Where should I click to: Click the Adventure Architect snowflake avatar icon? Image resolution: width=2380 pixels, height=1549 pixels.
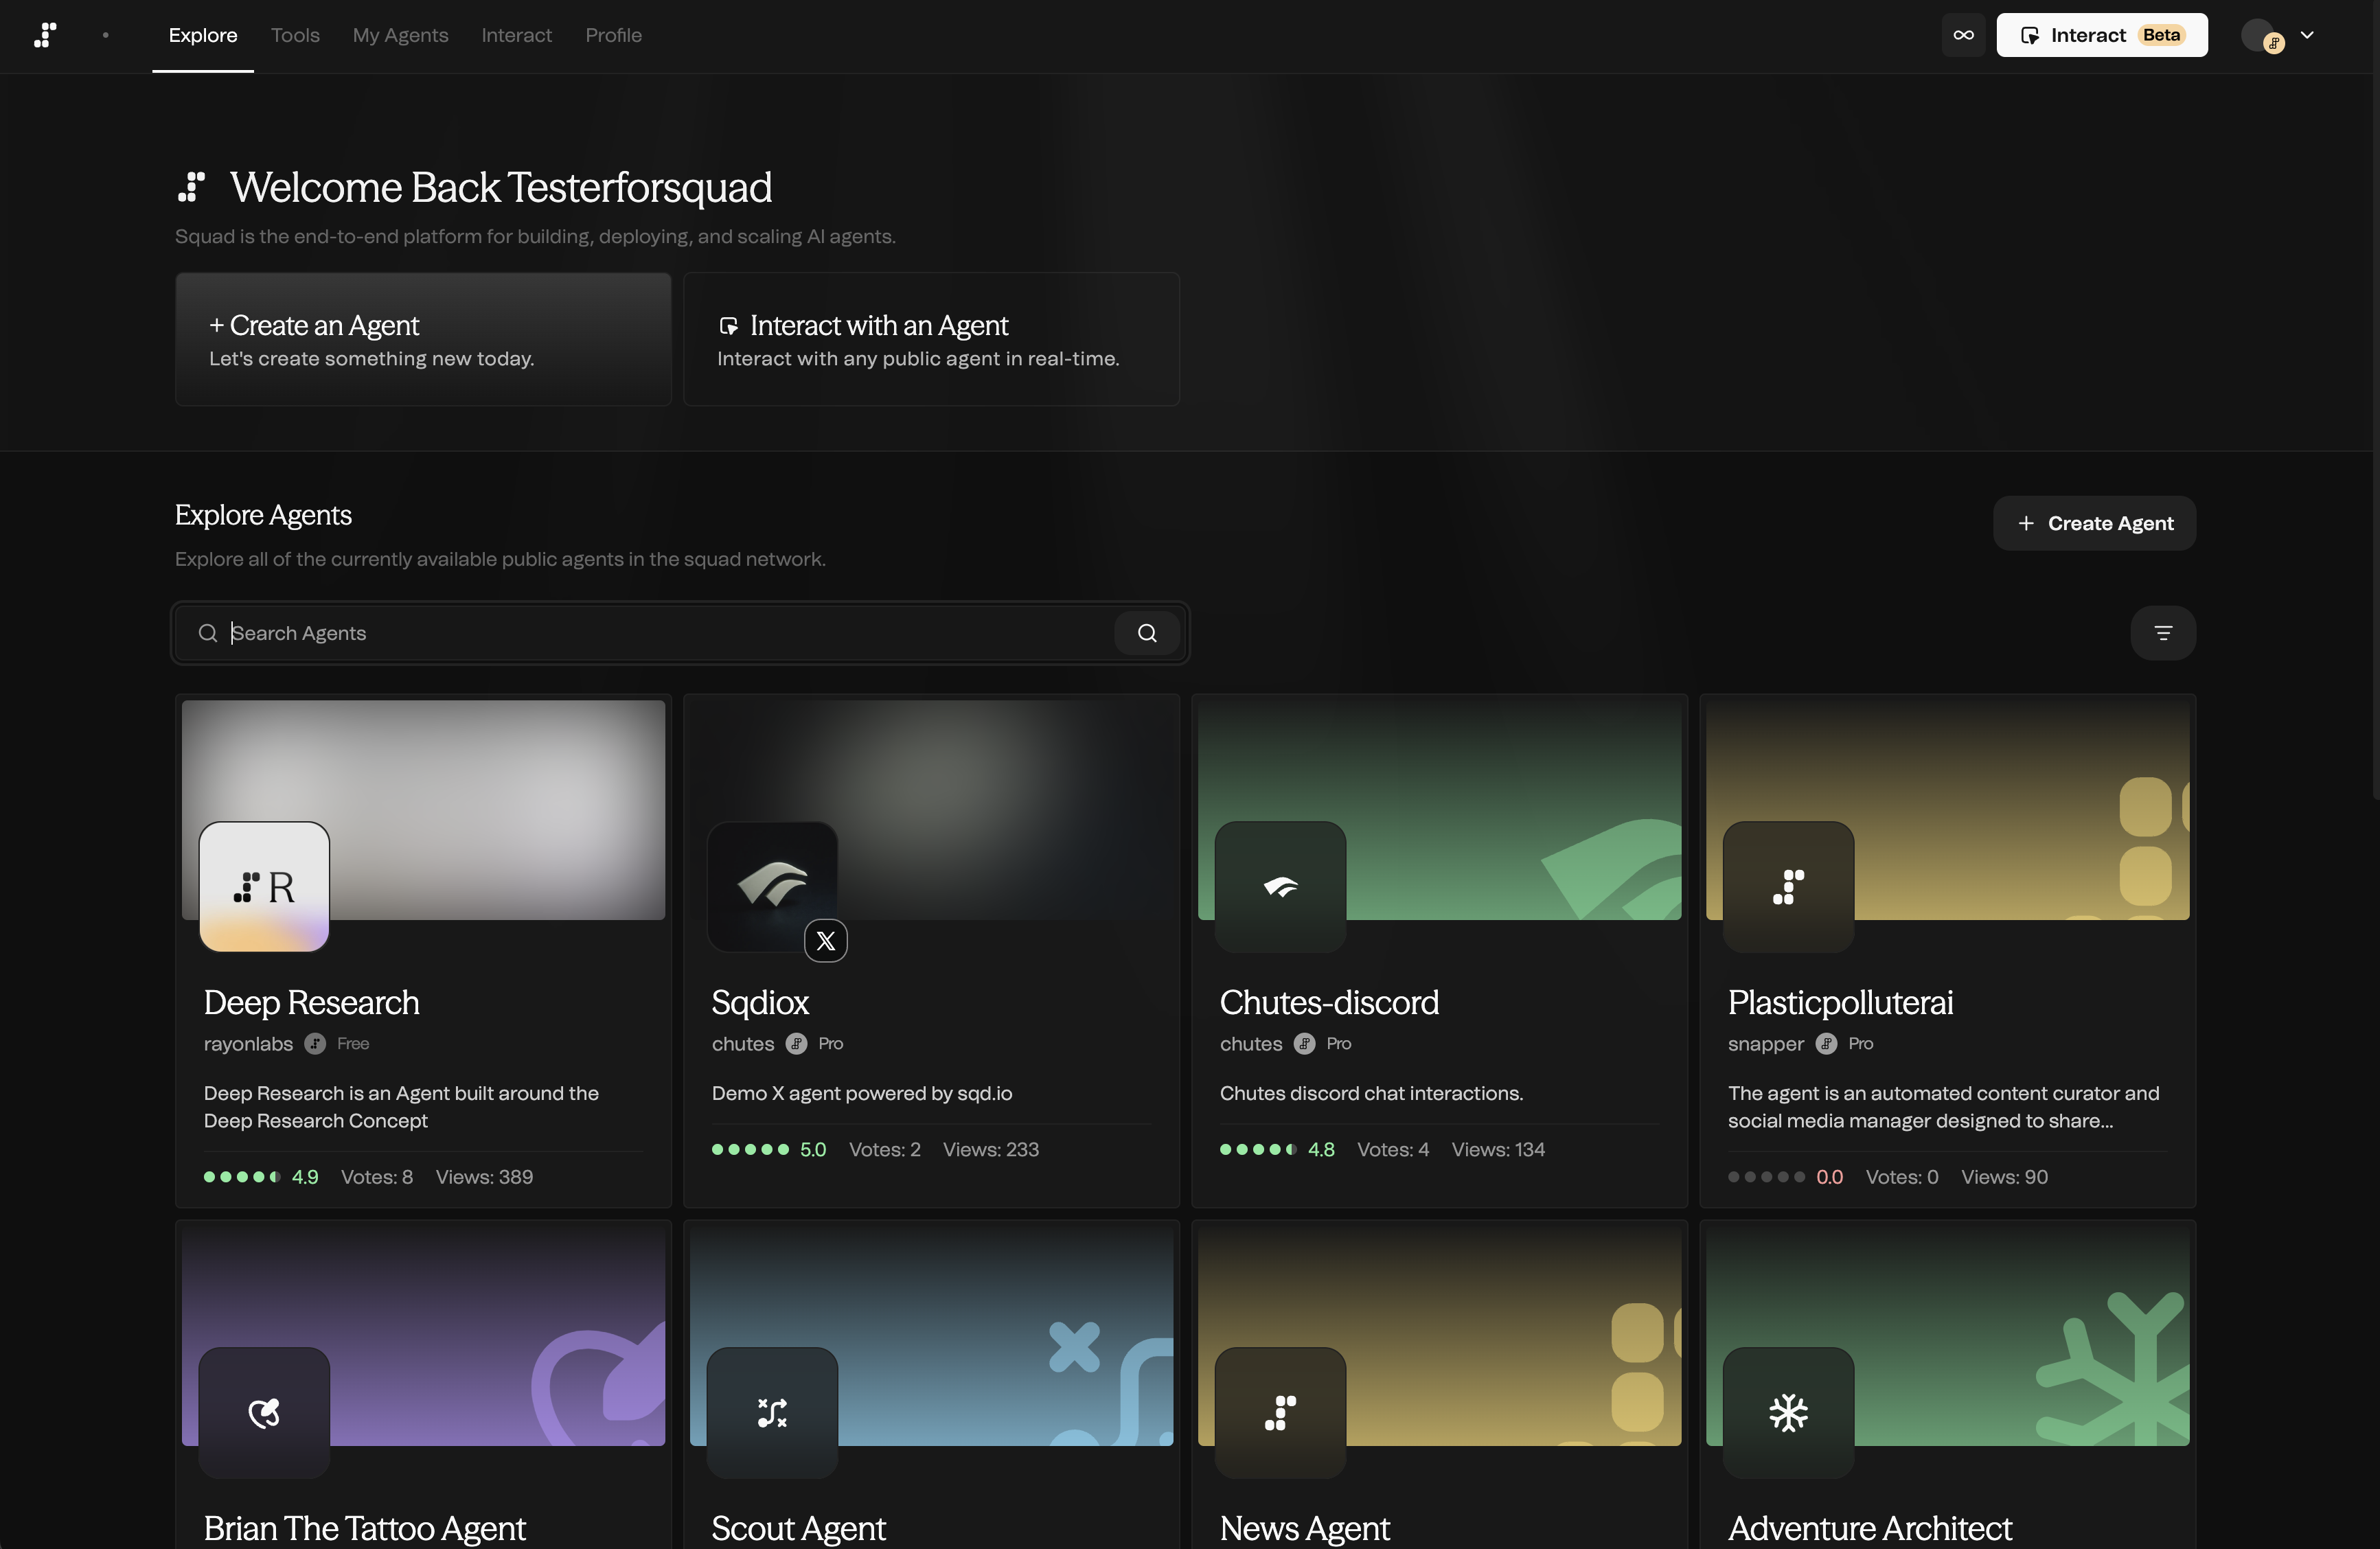click(x=1788, y=1412)
